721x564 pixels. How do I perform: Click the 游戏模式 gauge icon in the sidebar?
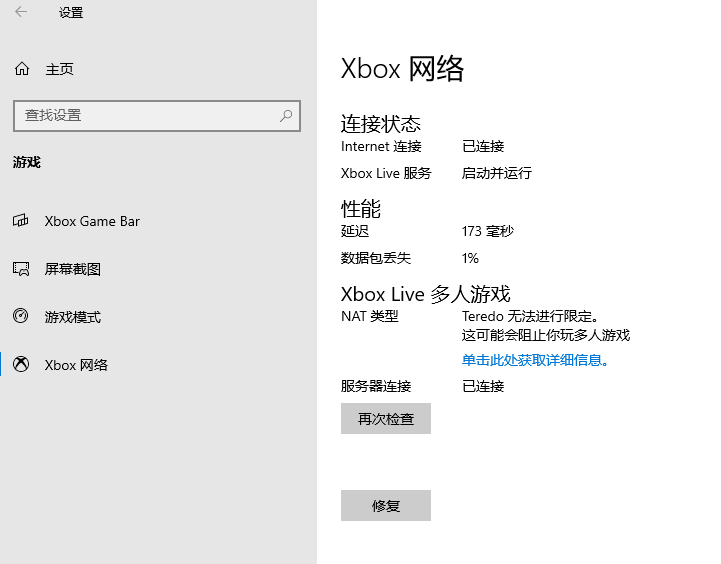pos(21,317)
